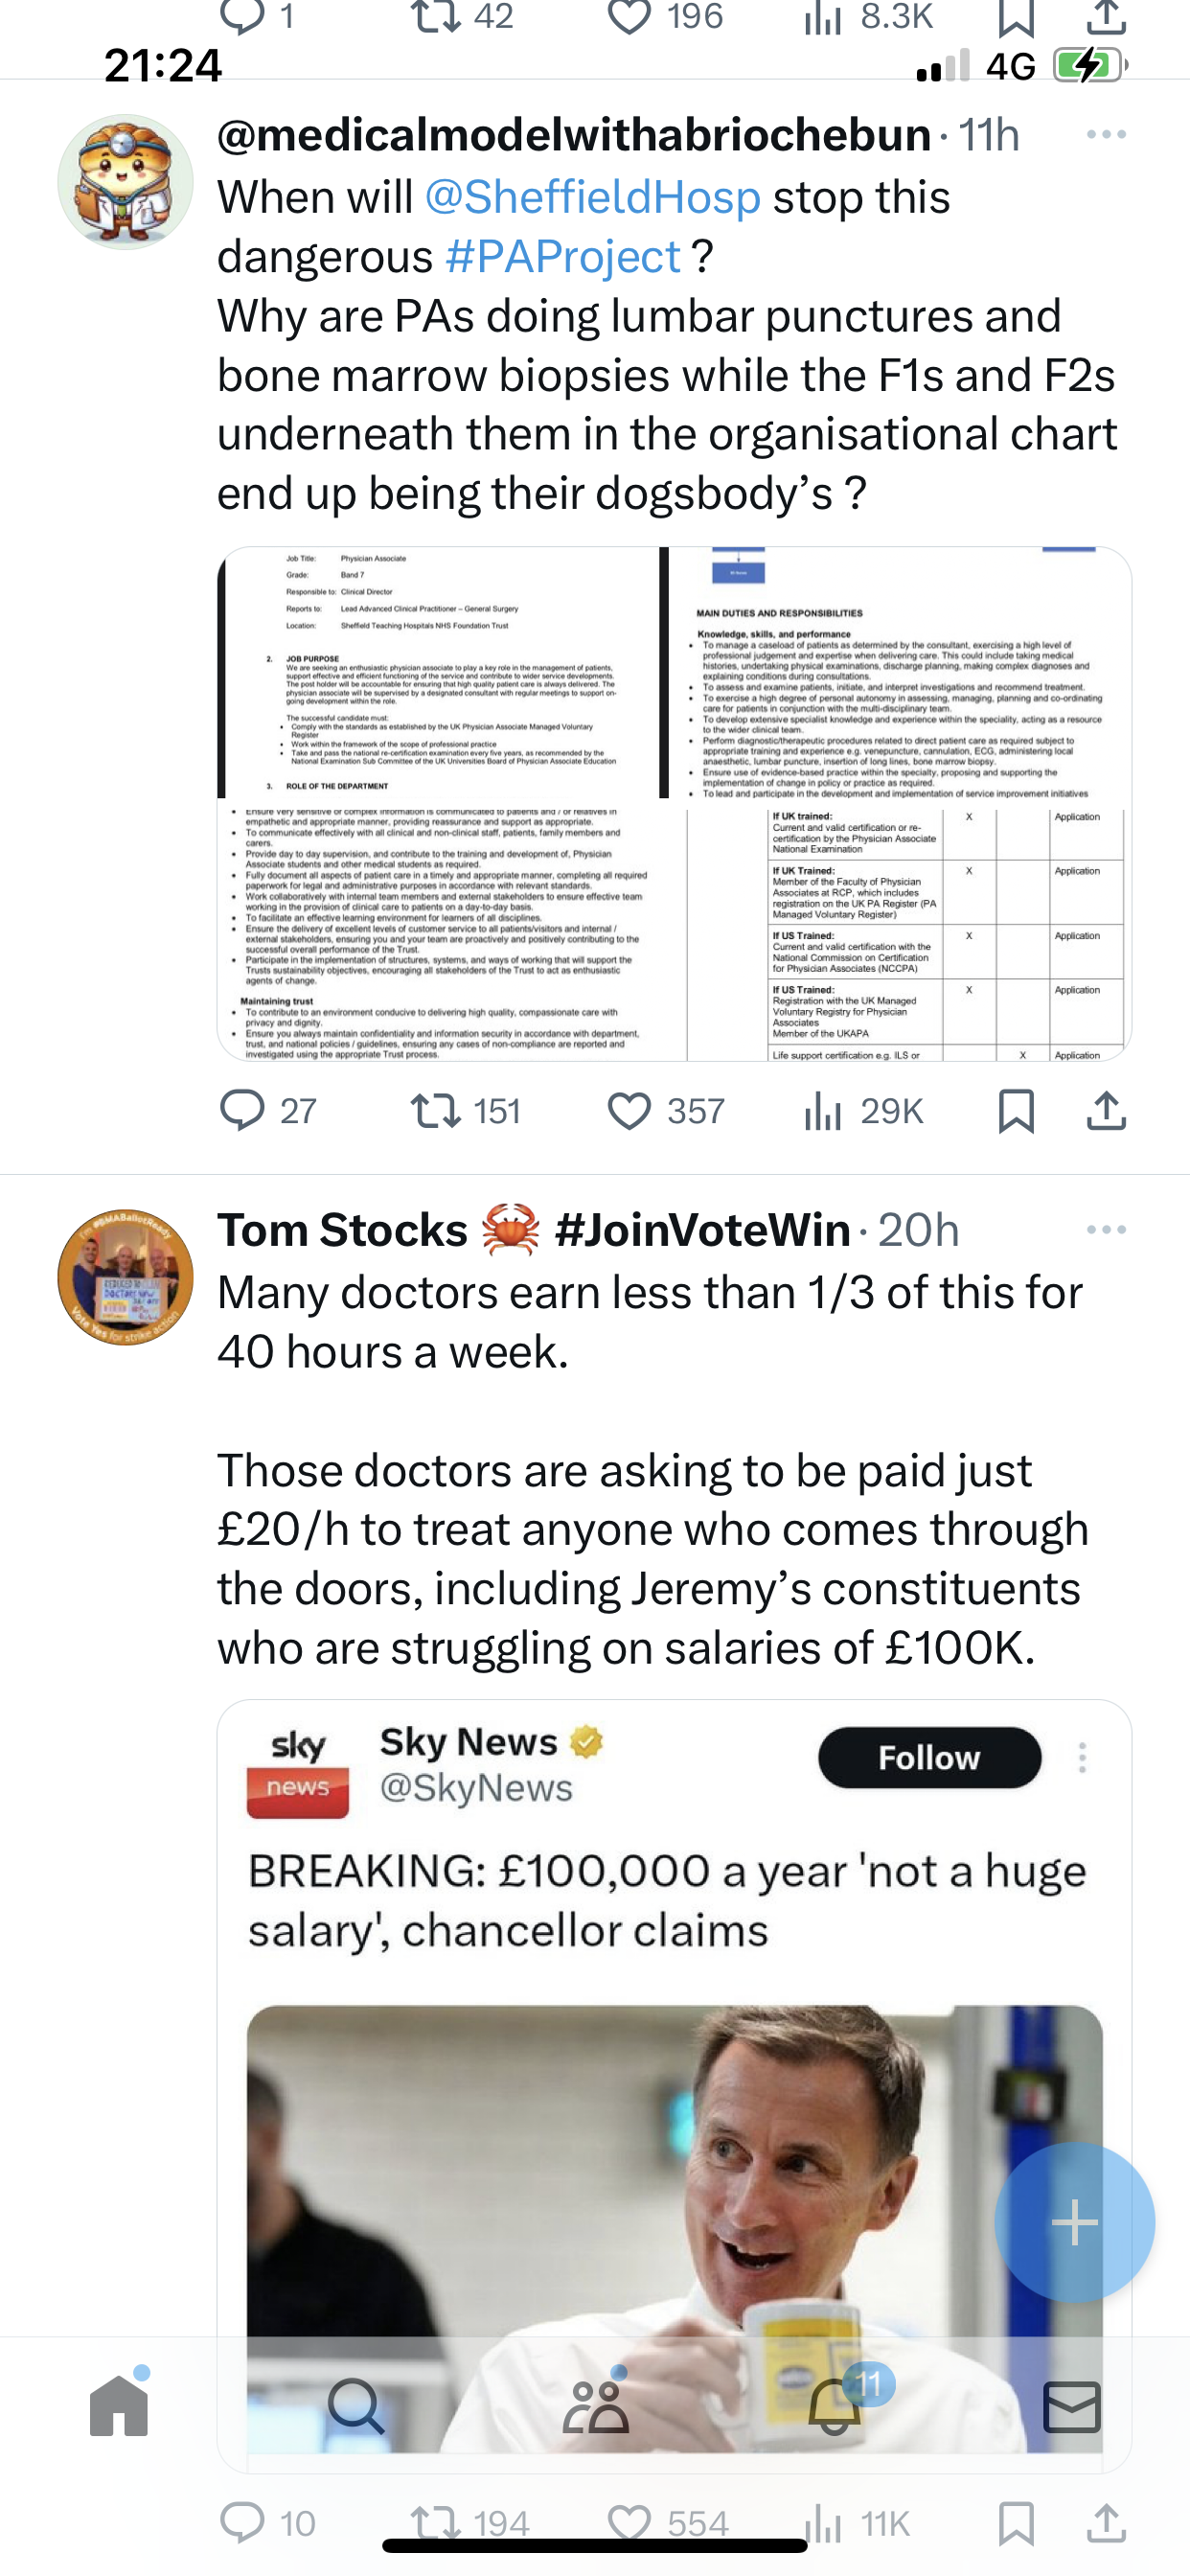Compose new tweet with plus button

pos(1075,2223)
